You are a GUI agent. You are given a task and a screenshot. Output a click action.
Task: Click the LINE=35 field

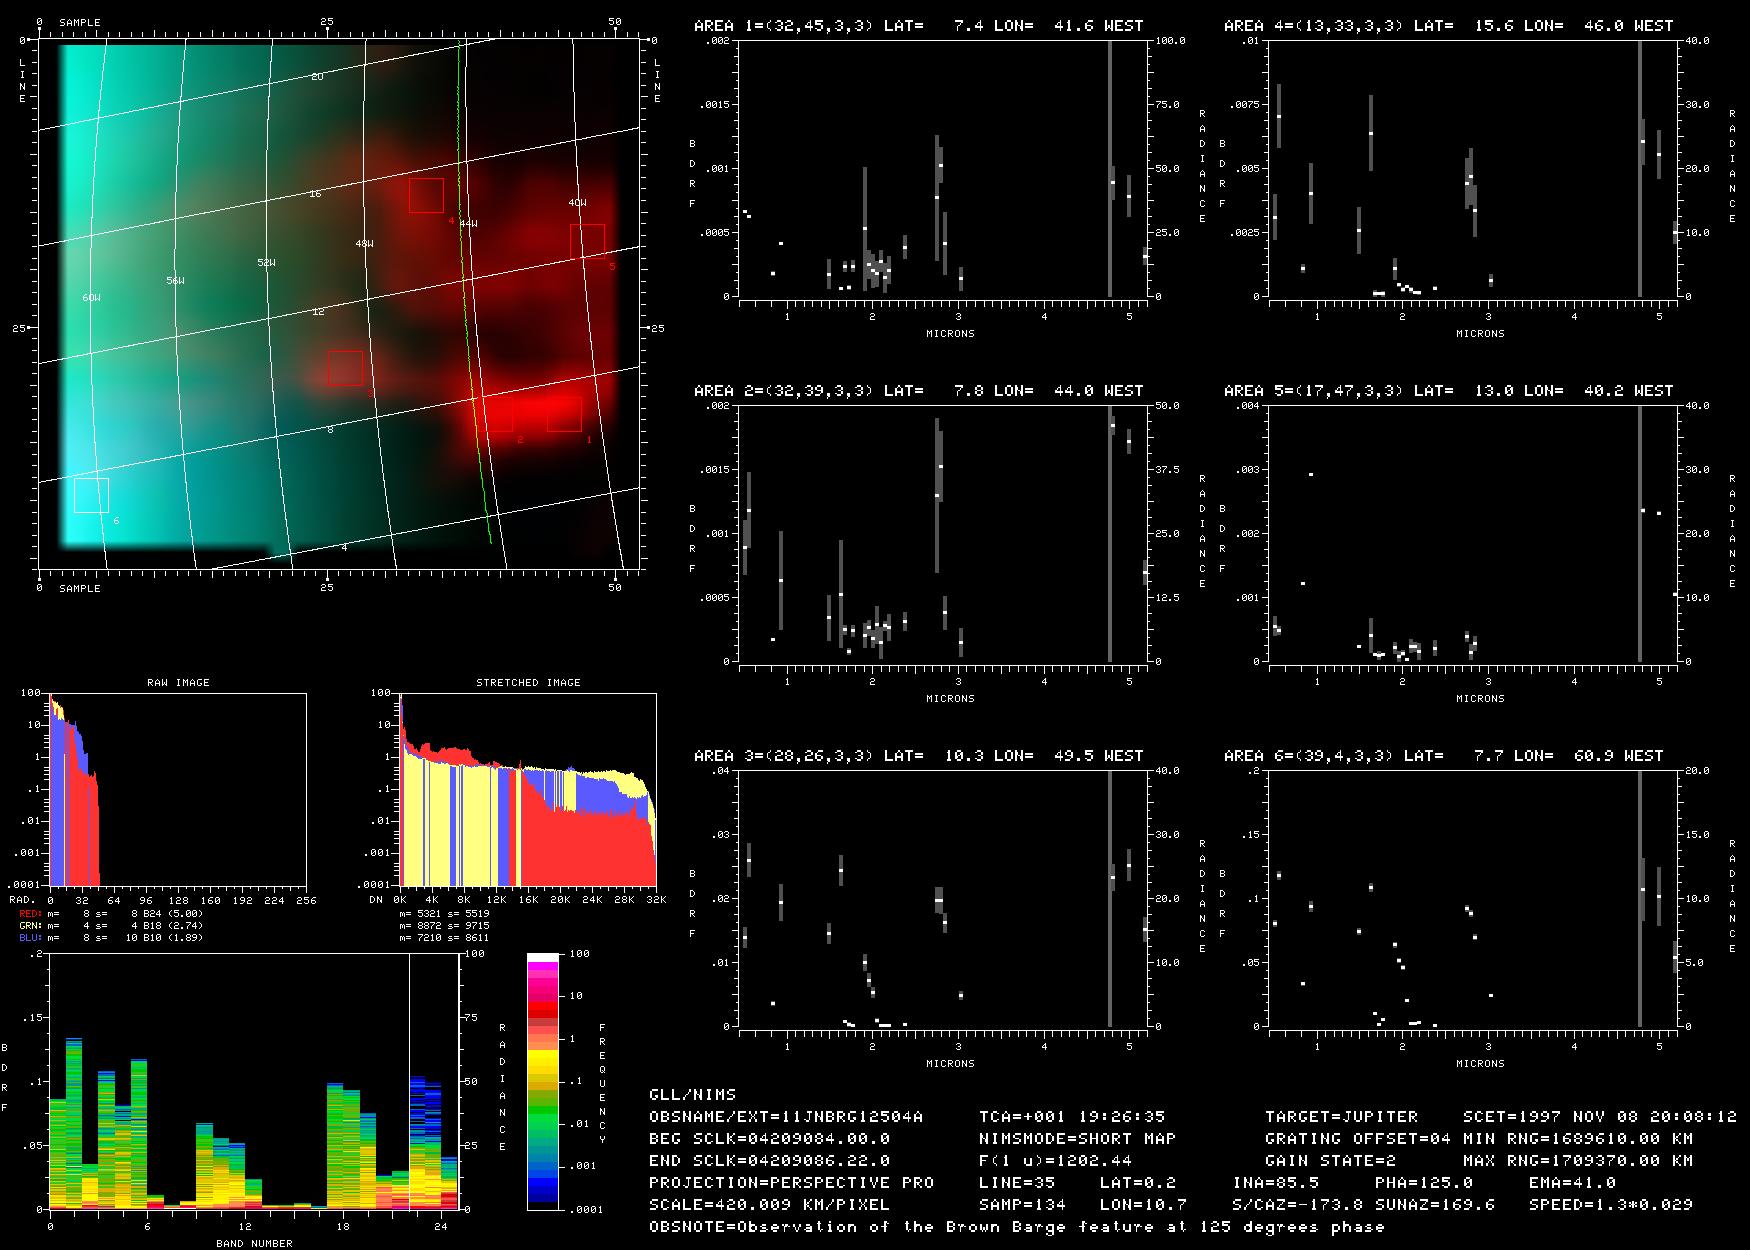(1017, 1183)
